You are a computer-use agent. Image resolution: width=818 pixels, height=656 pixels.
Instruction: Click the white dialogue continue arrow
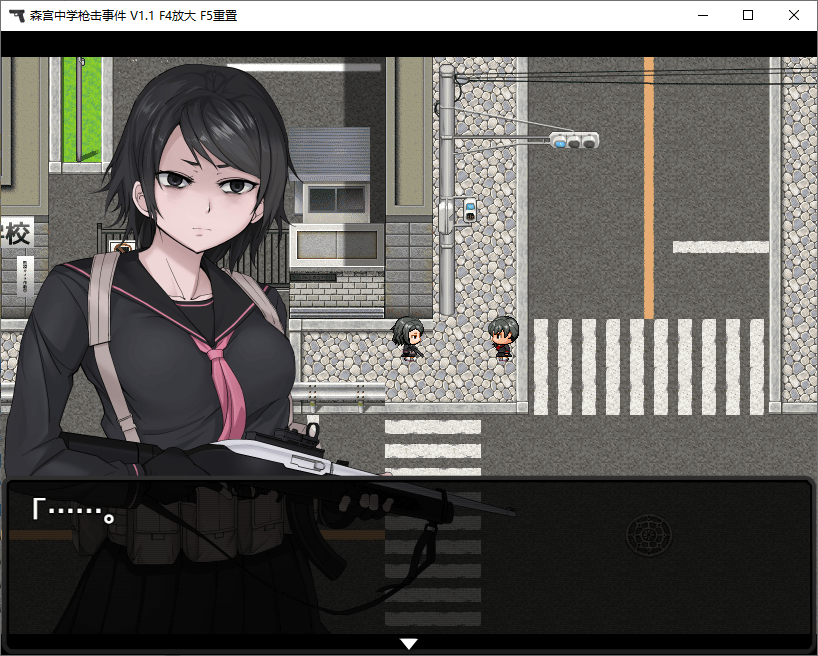[x=408, y=644]
